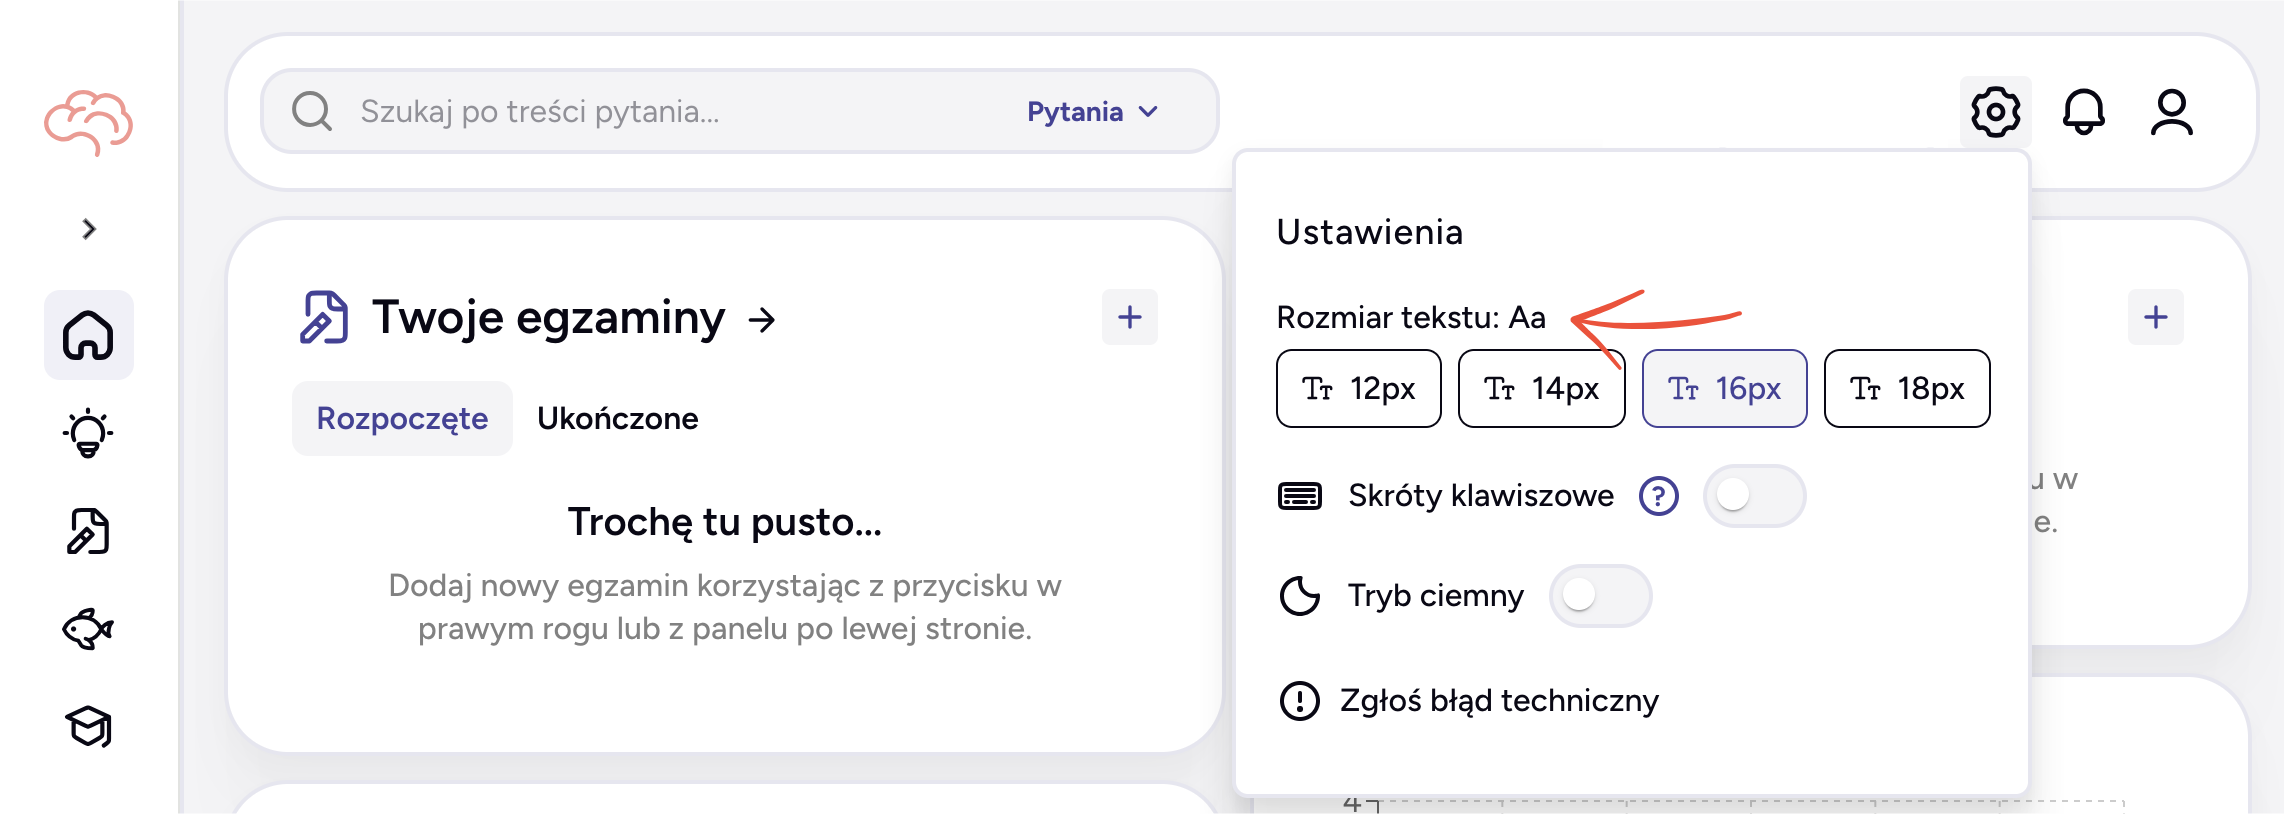This screenshot has height=814, width=2284.
Task: Click the Trochę tu pusto… message
Action: 725,522
